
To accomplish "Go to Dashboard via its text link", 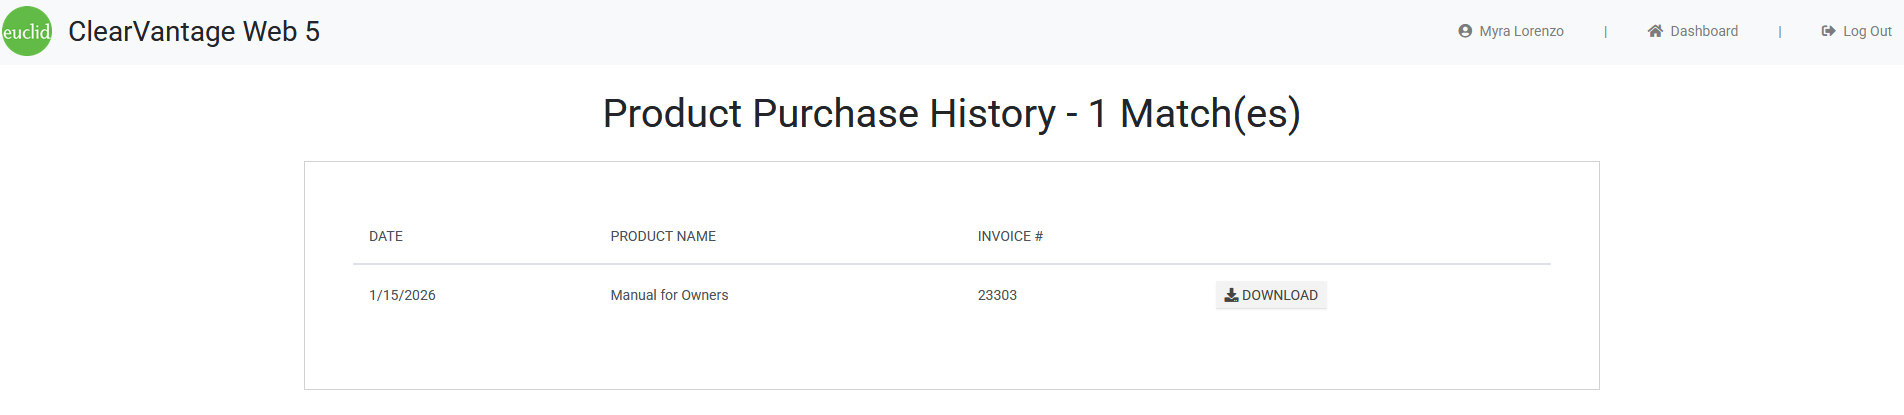I will tap(1704, 31).
